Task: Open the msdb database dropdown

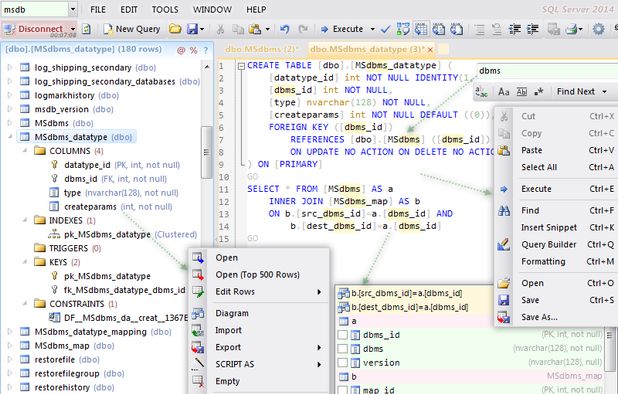Action: (x=73, y=9)
